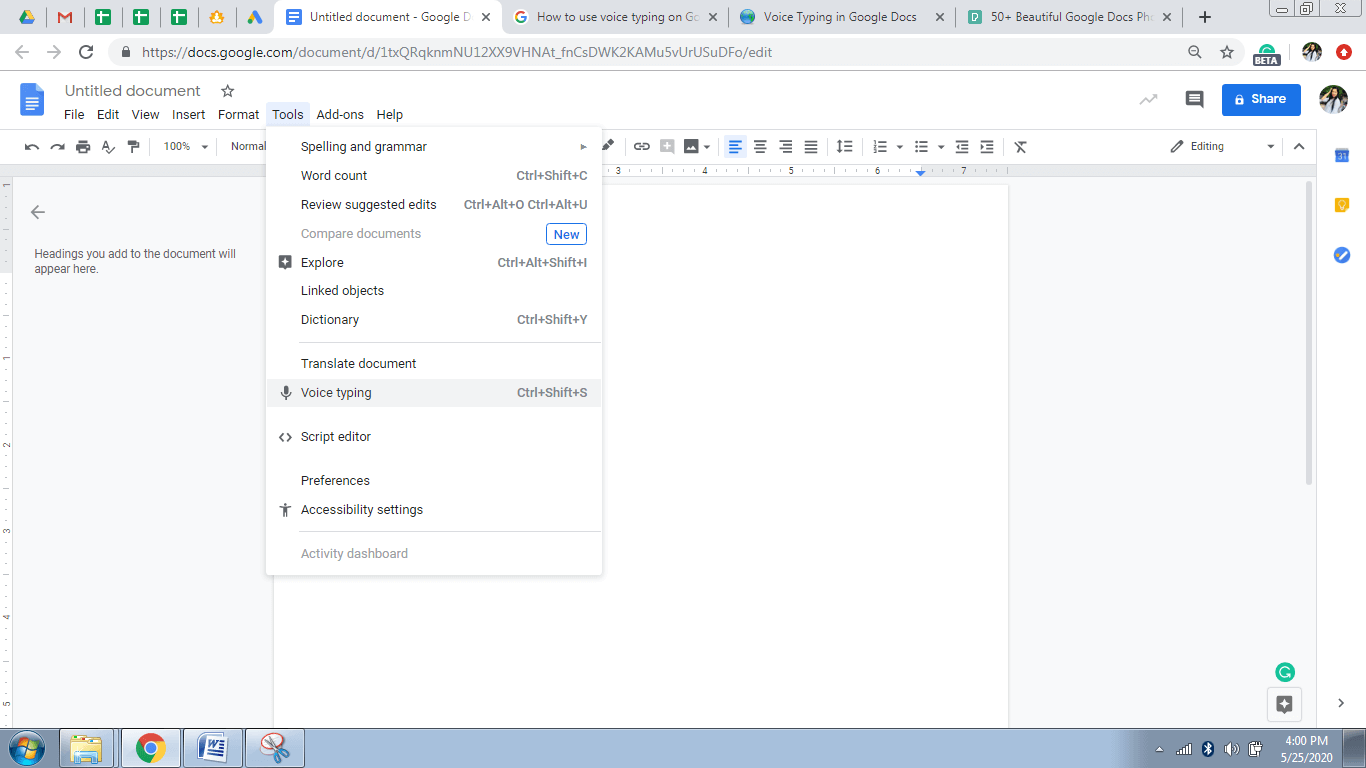1366x768 pixels.
Task: Click the Undo arrow icon
Action: pos(31,146)
